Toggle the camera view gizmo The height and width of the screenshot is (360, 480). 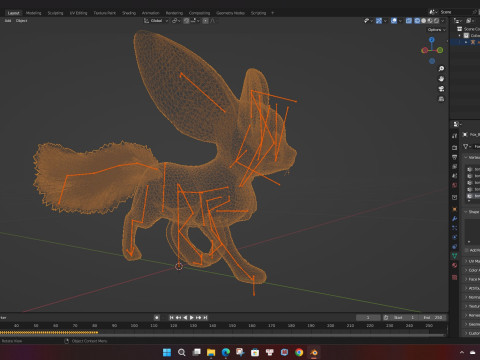(441, 89)
